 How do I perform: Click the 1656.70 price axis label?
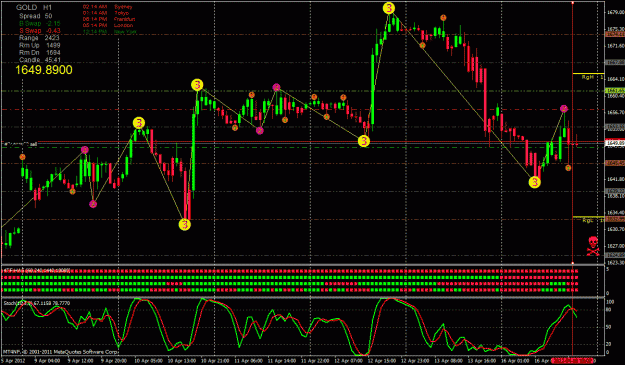(615, 112)
